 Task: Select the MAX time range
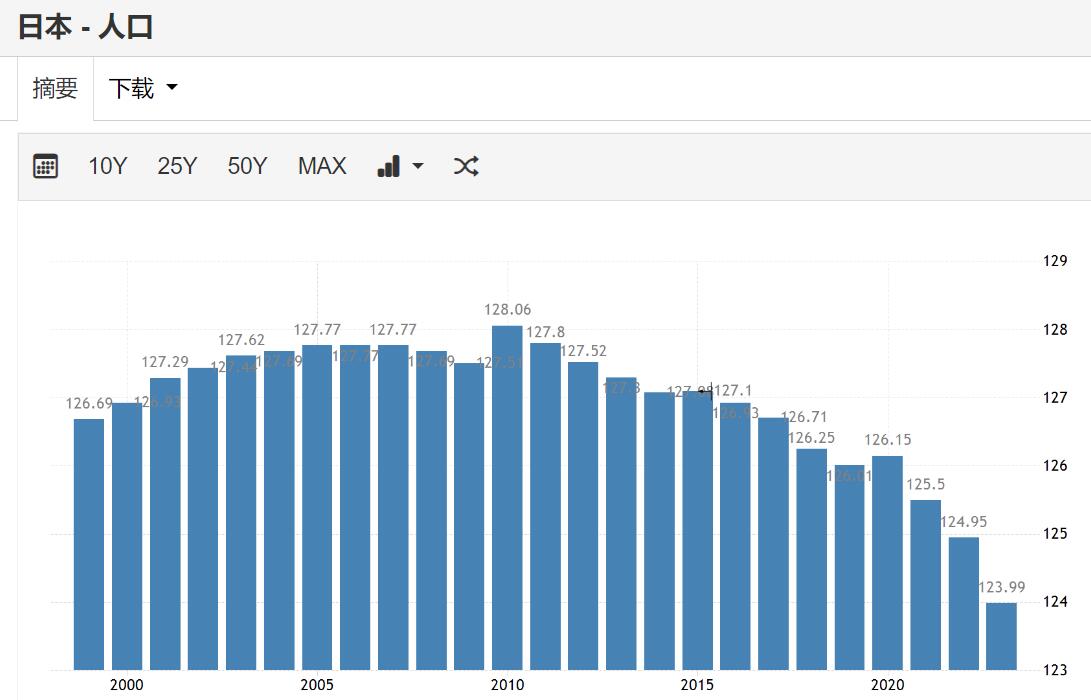[322, 166]
